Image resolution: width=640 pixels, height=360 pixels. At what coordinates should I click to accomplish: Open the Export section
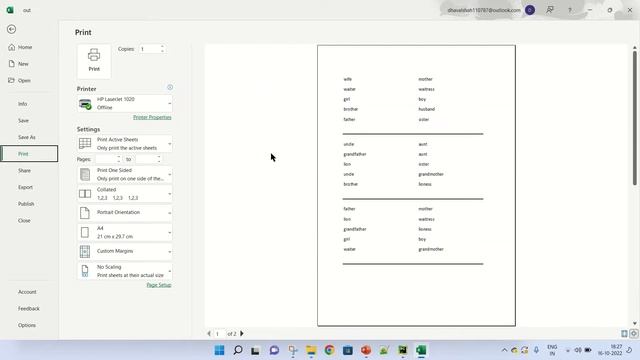pyautogui.click(x=25, y=187)
